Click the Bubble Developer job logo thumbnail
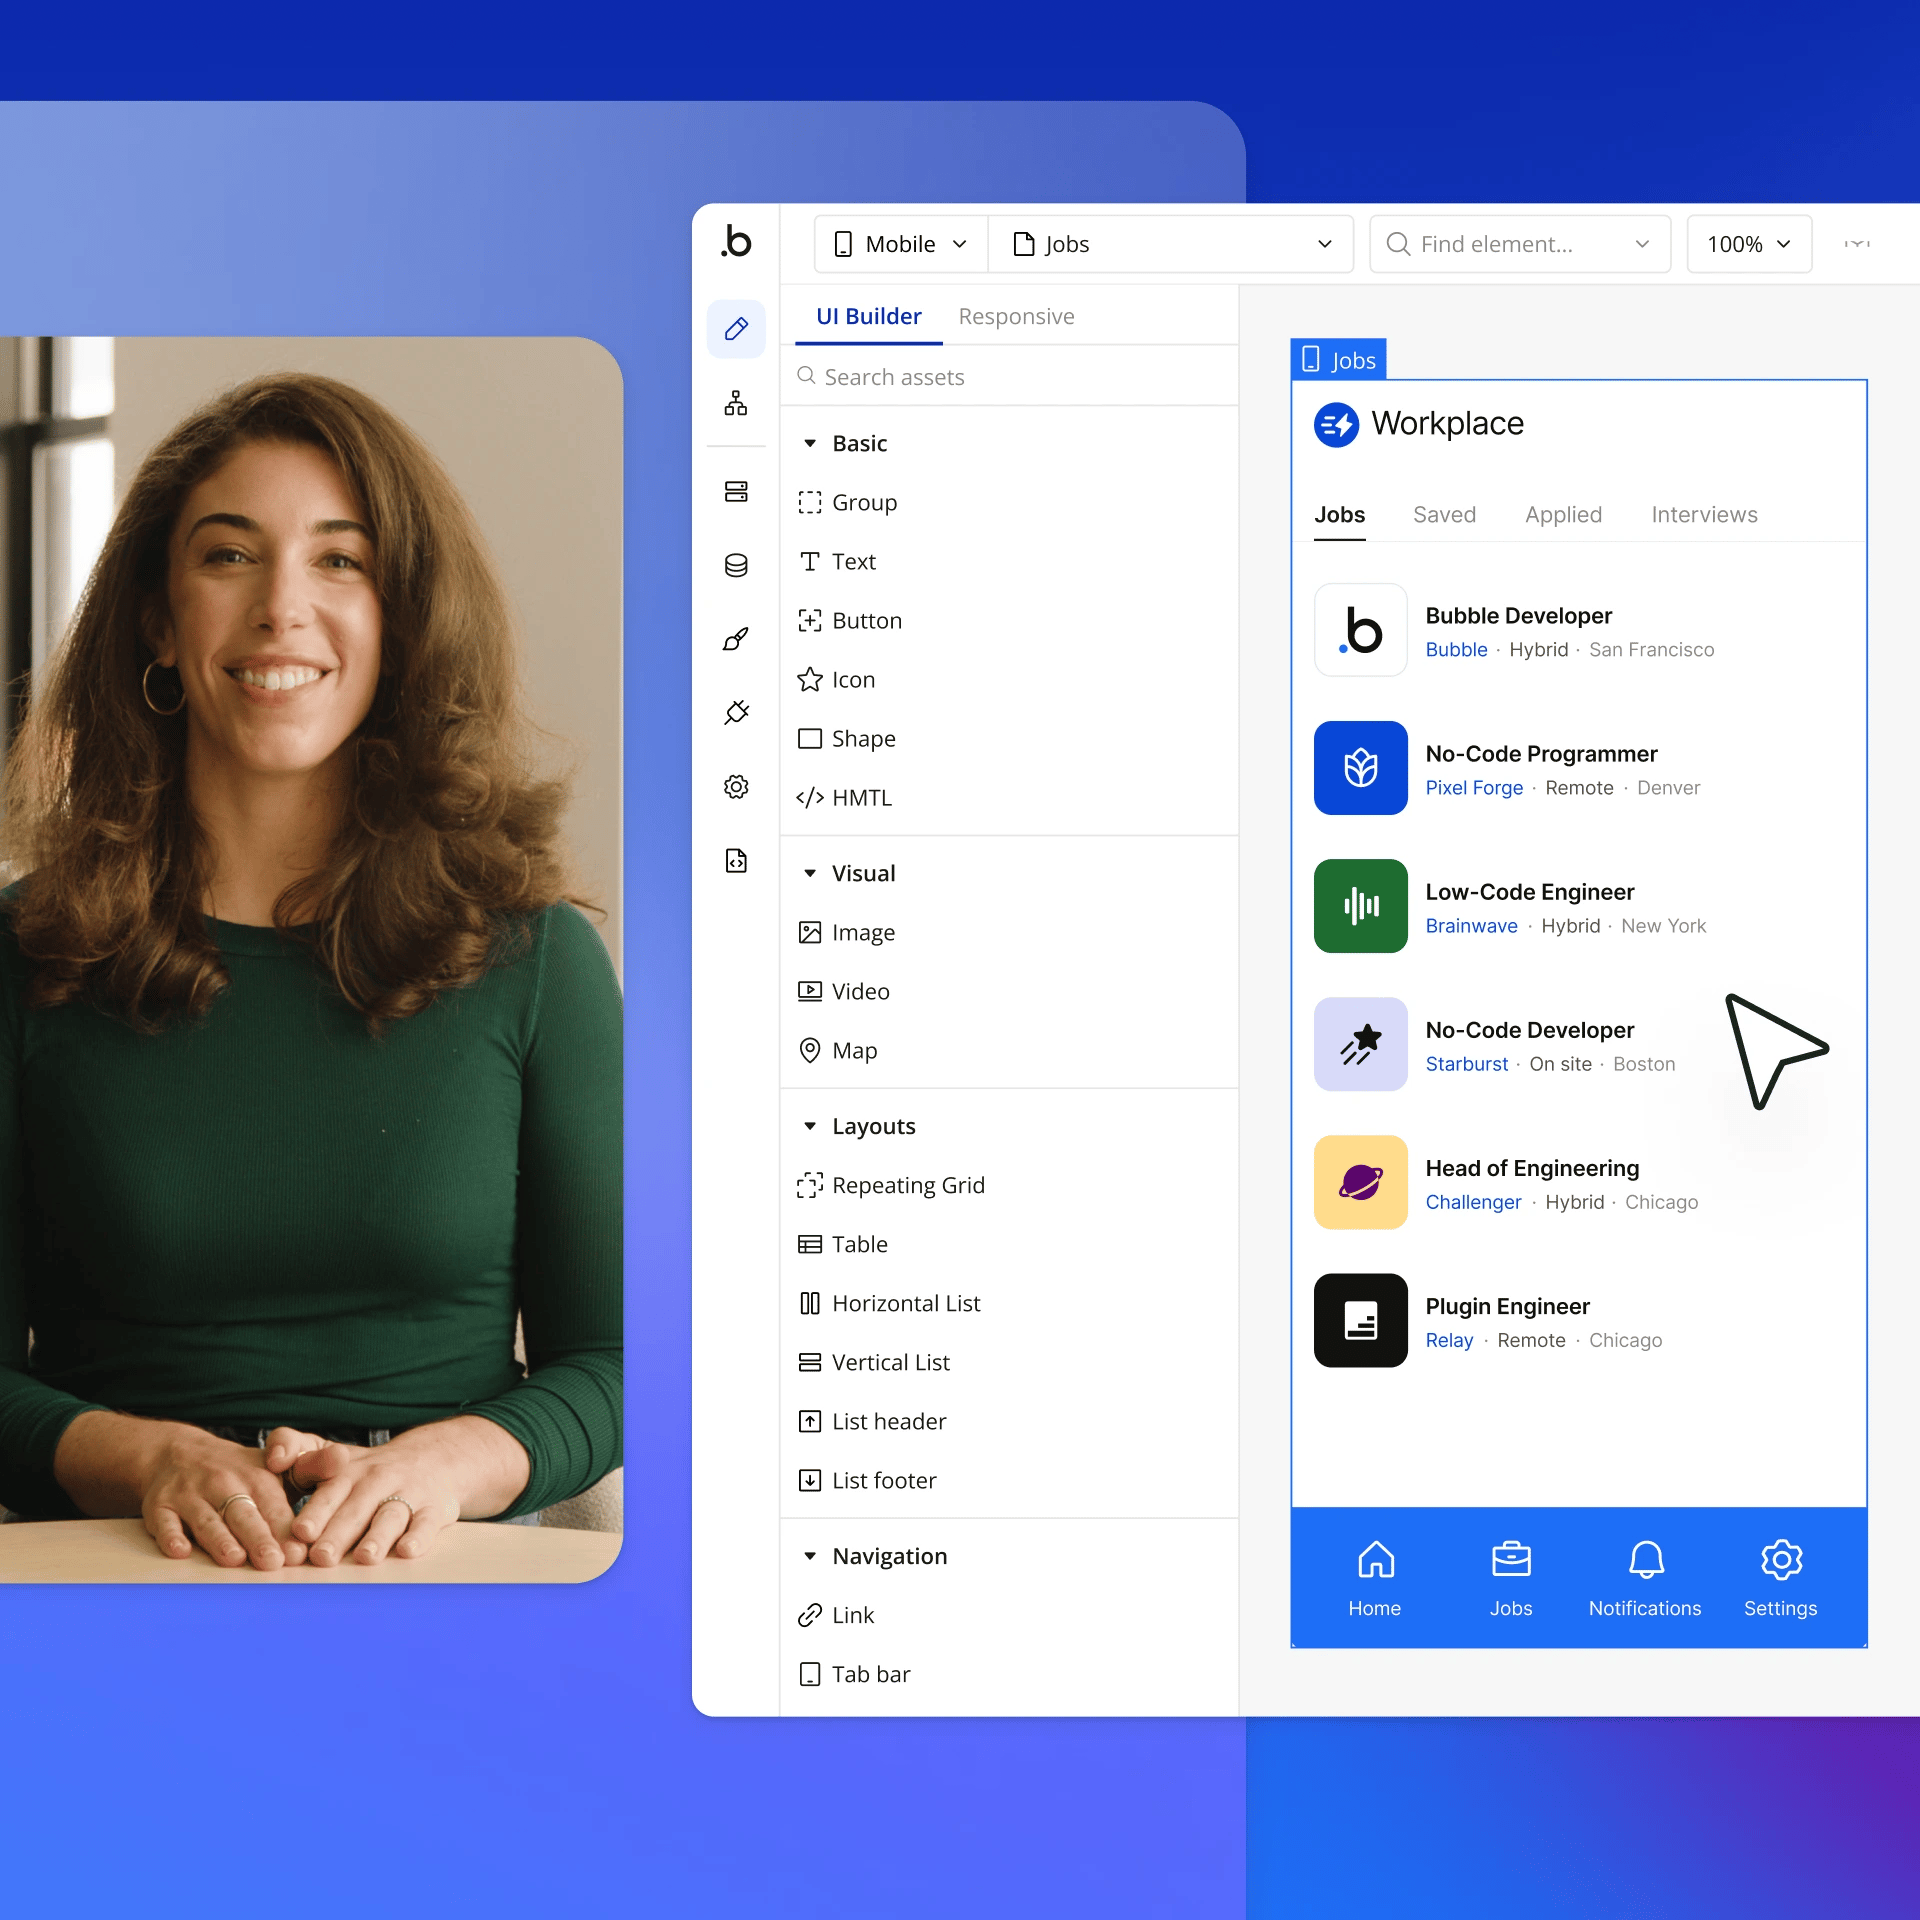This screenshot has width=1920, height=1920. pyautogui.click(x=1360, y=630)
